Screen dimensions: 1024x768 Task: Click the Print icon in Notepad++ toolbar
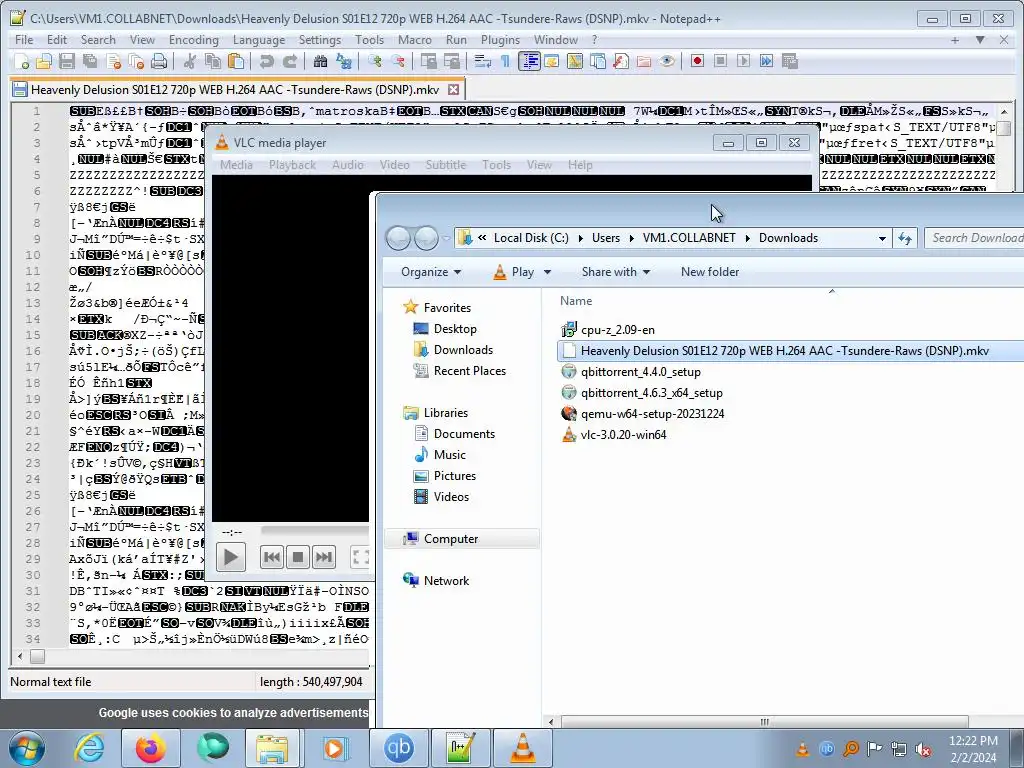coord(159,61)
